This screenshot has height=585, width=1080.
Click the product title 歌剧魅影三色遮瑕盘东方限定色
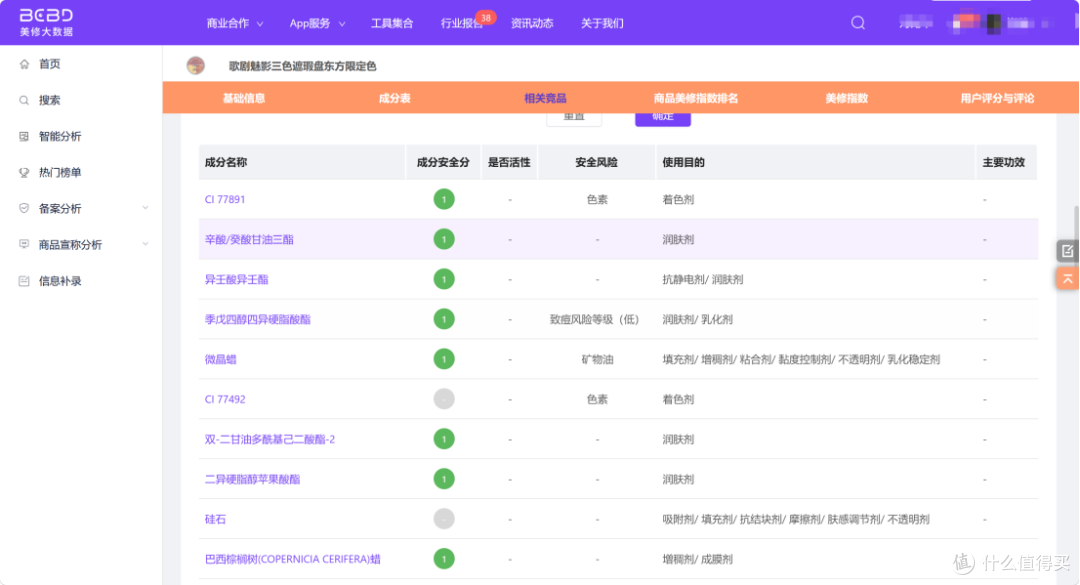[x=302, y=66]
